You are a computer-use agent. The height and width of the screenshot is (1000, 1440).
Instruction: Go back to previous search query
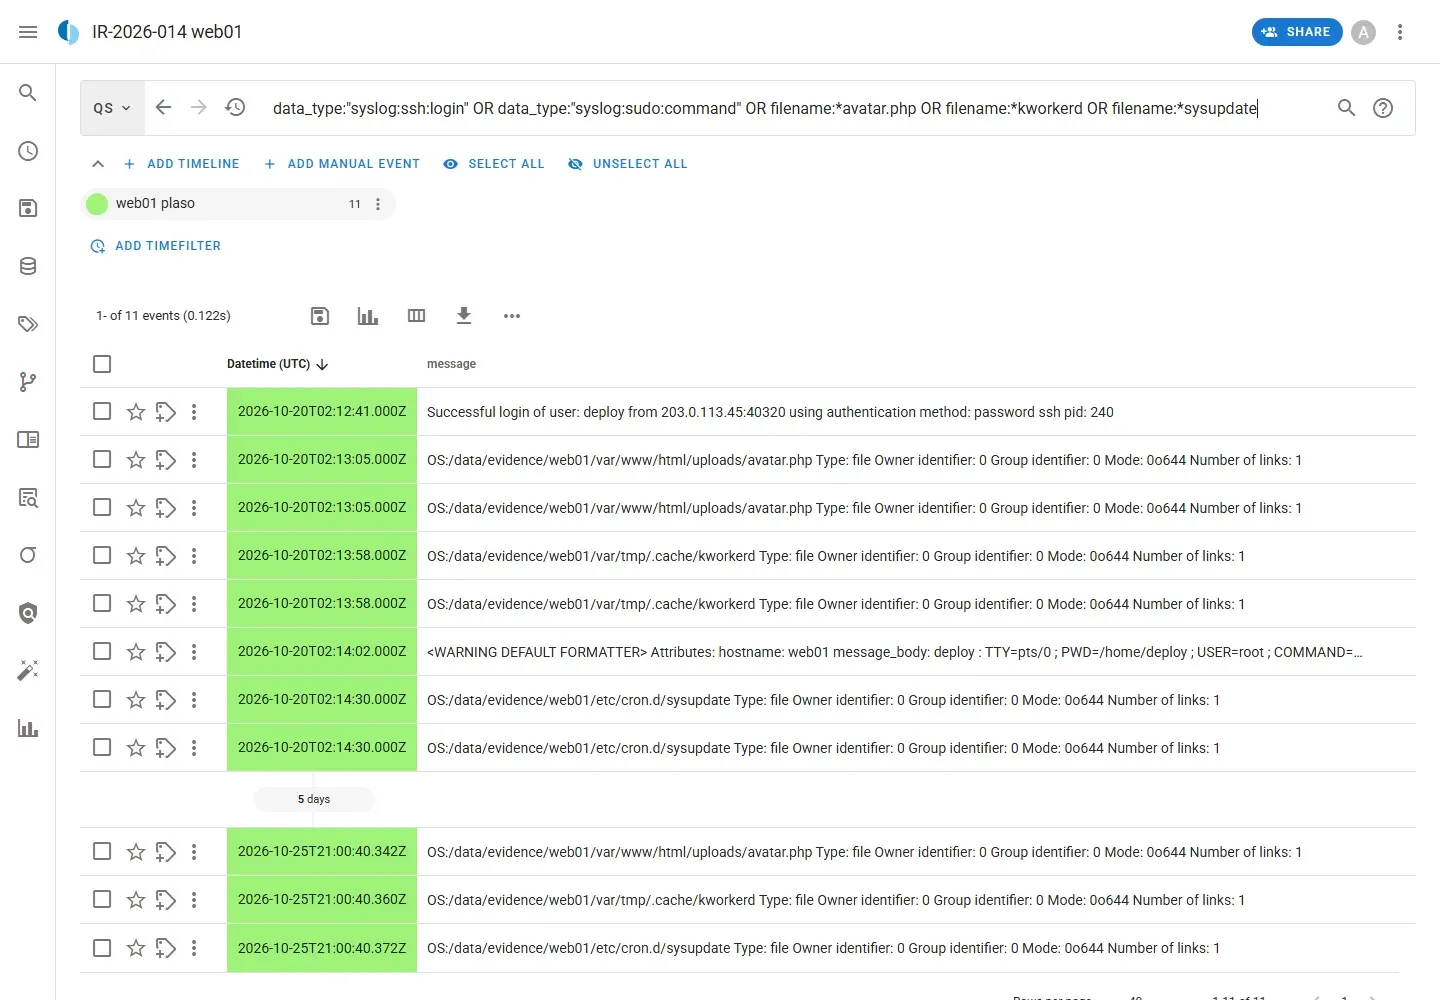[x=163, y=107]
